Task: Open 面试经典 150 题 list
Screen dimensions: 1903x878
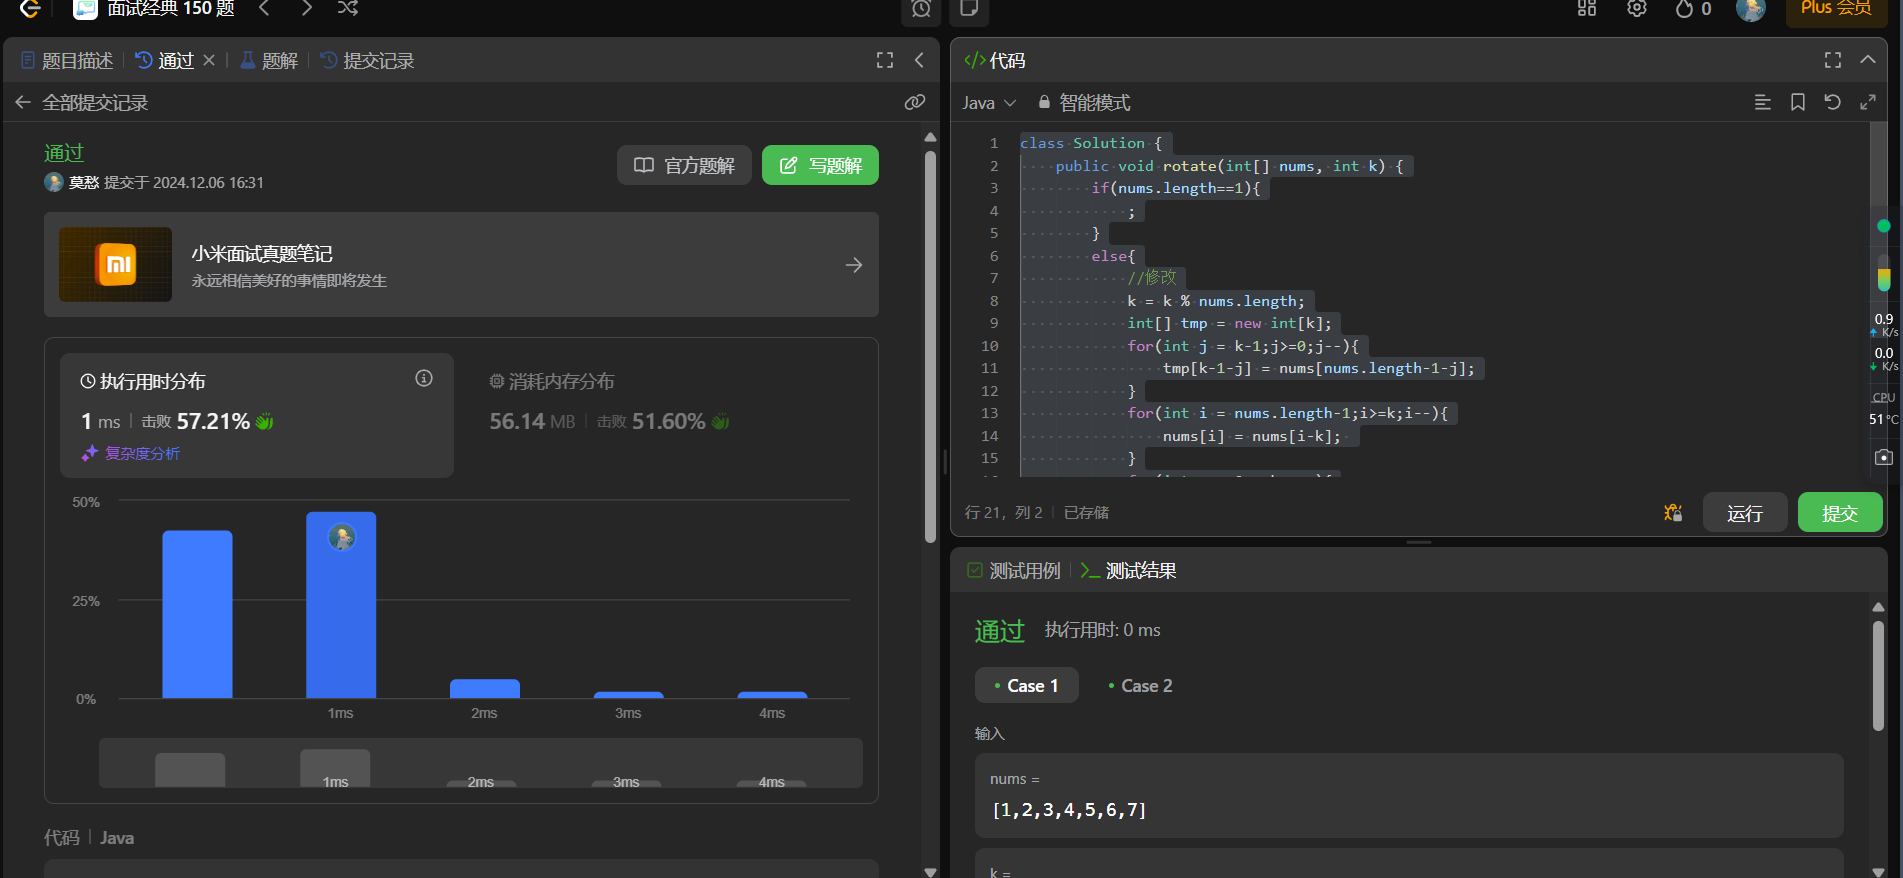Action: (156, 9)
